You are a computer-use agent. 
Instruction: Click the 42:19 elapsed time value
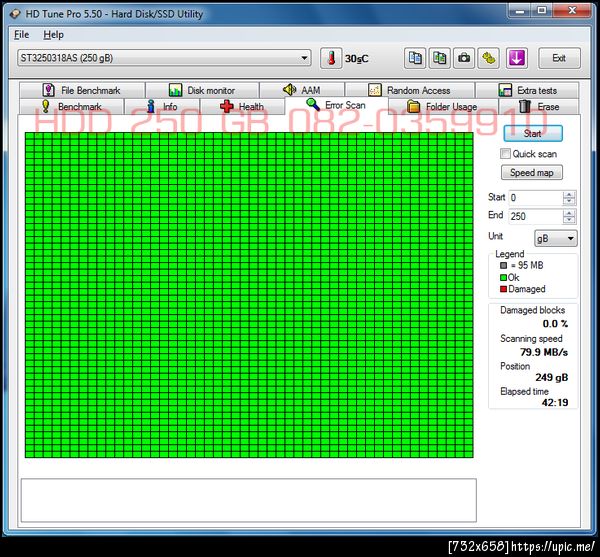[x=555, y=402]
